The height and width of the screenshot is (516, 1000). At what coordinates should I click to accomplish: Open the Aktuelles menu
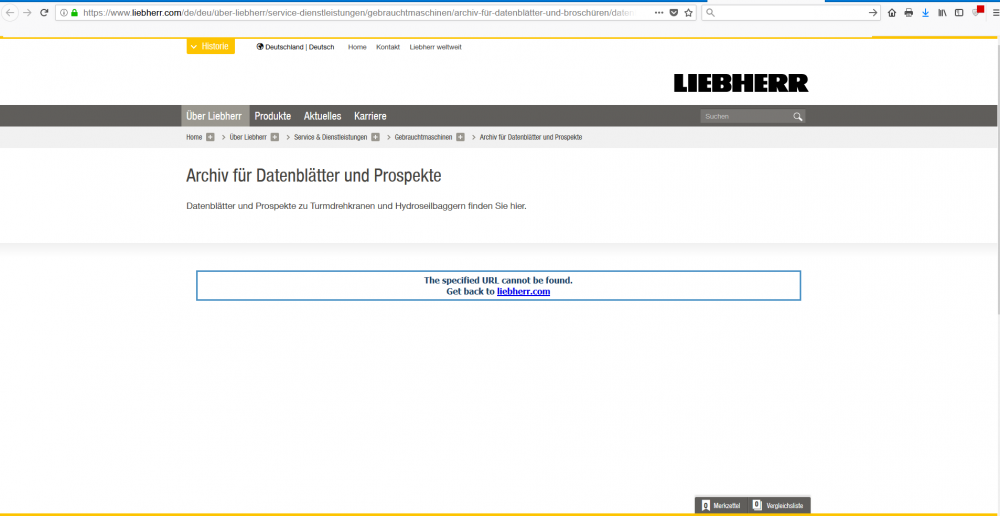pos(323,116)
